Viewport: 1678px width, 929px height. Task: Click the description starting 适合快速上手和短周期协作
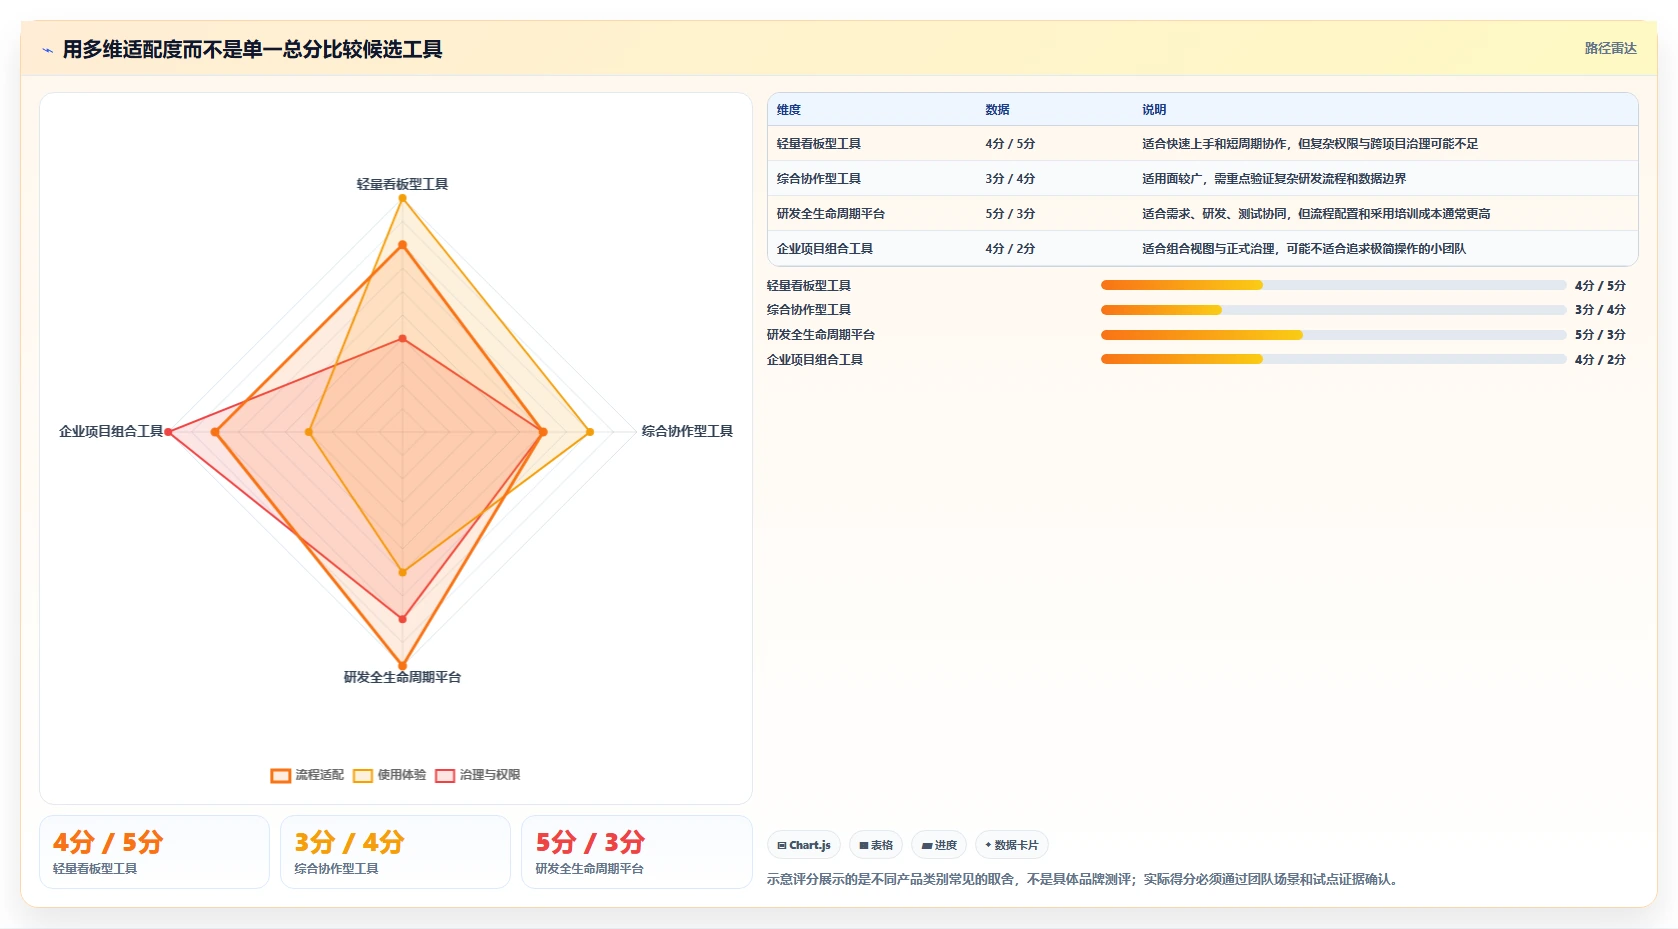click(x=1310, y=144)
